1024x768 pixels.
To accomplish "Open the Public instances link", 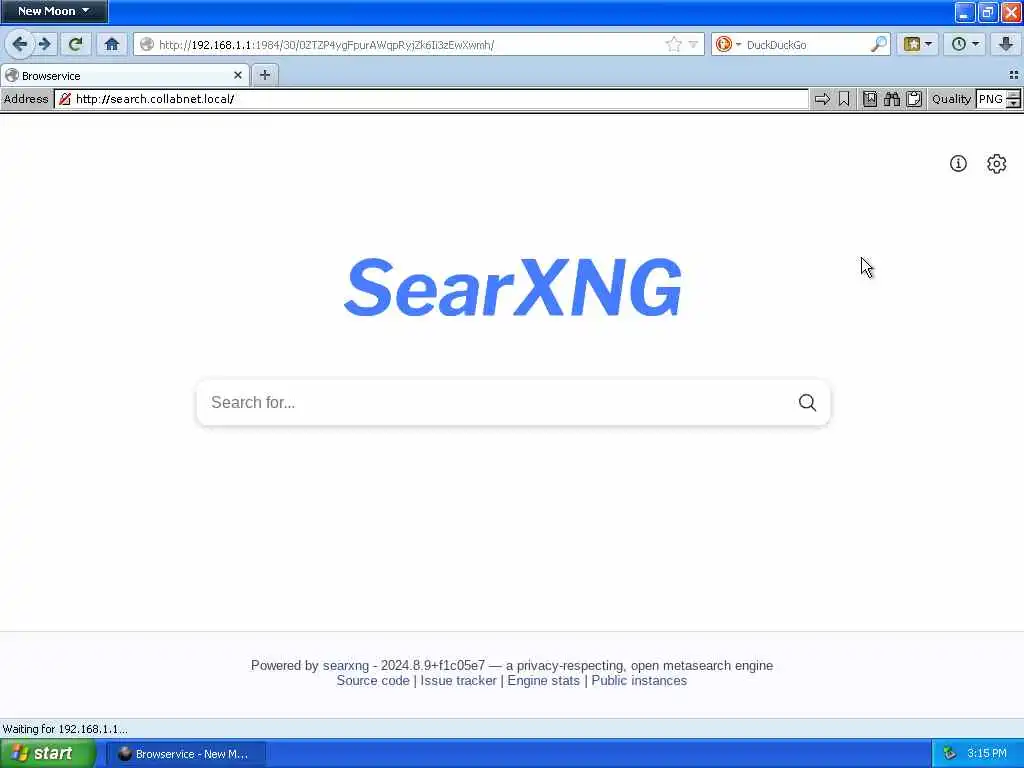I will click(x=639, y=680).
